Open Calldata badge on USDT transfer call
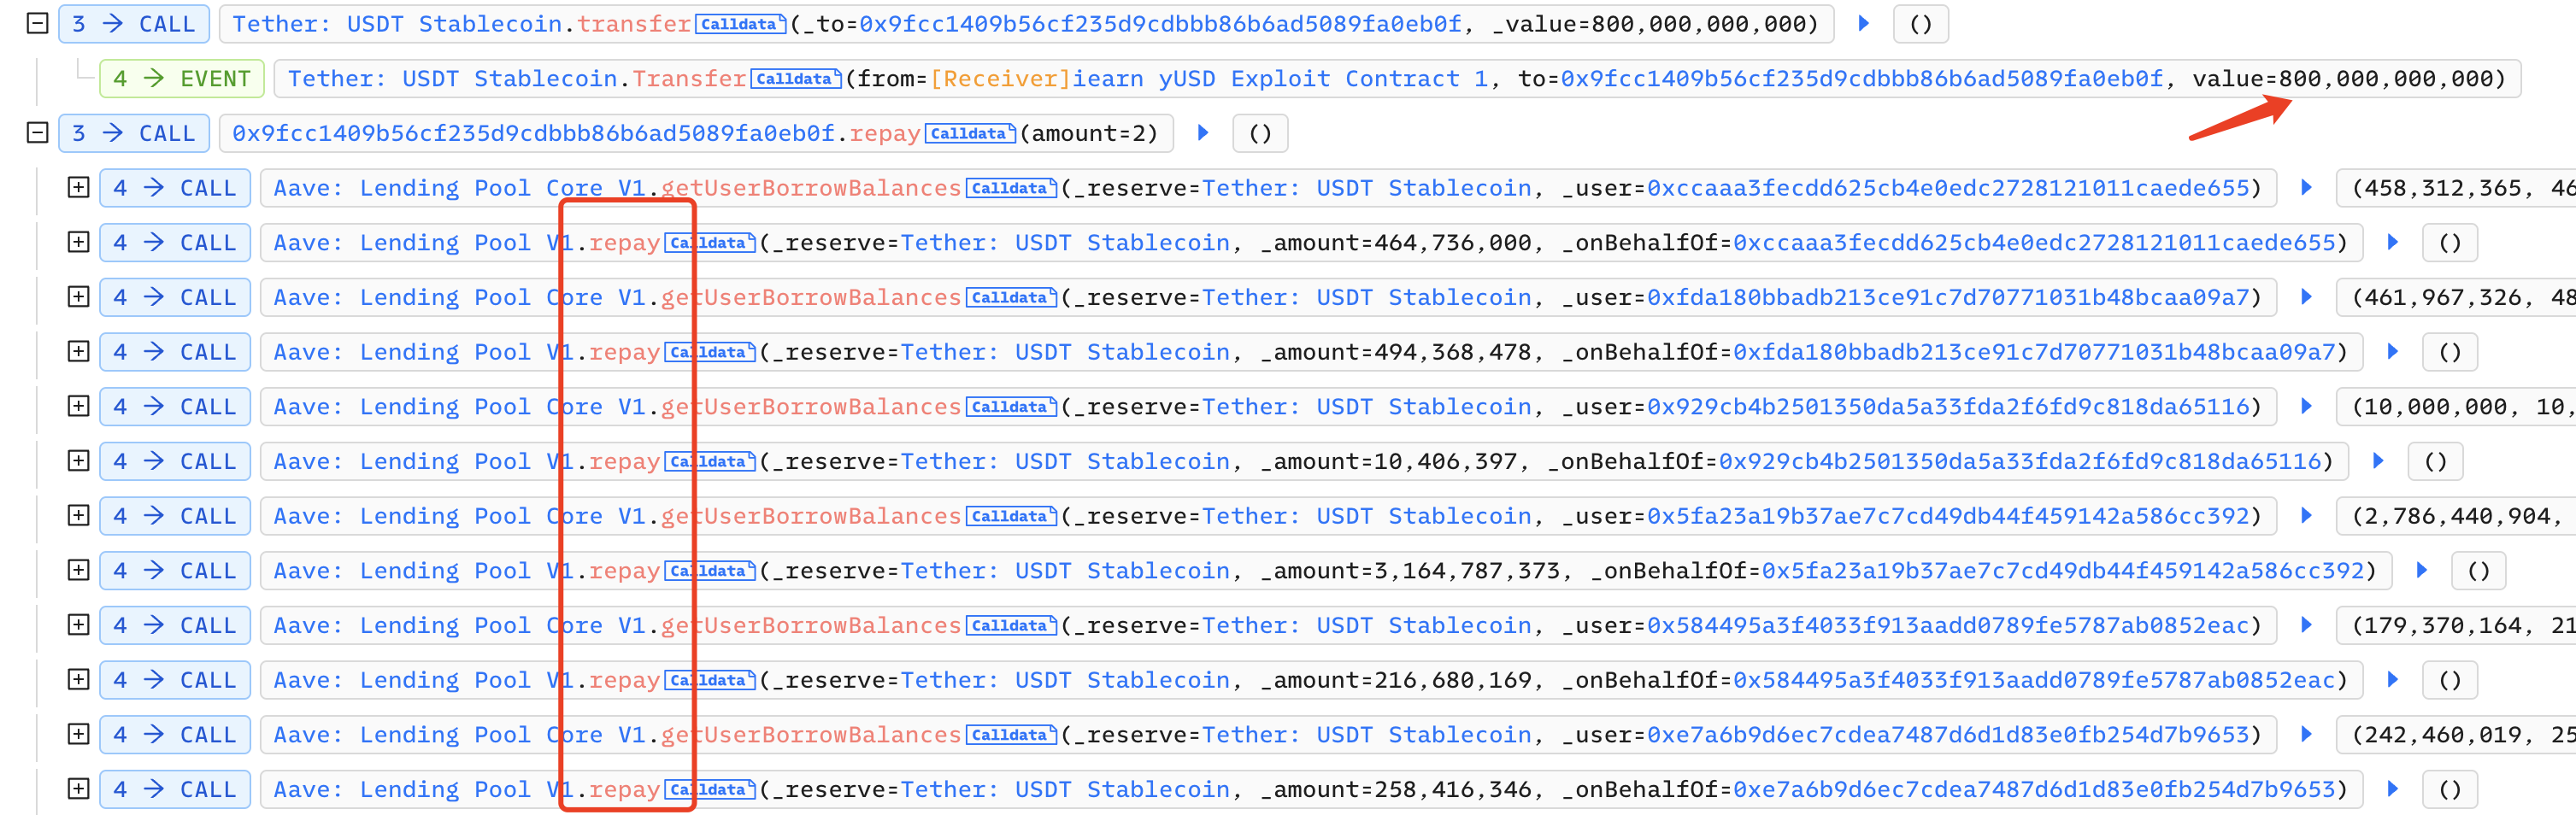Viewport: 2576px width, 815px height. [x=741, y=24]
